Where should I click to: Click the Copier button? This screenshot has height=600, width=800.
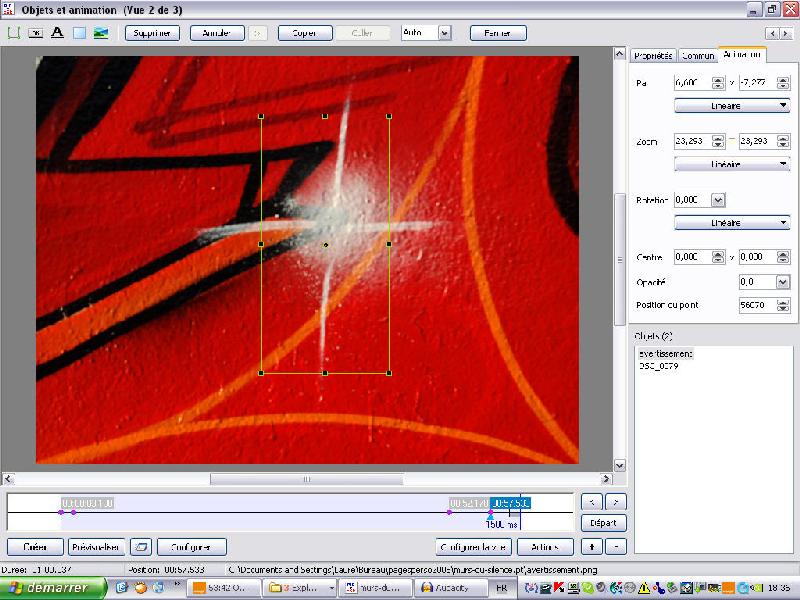[305, 33]
